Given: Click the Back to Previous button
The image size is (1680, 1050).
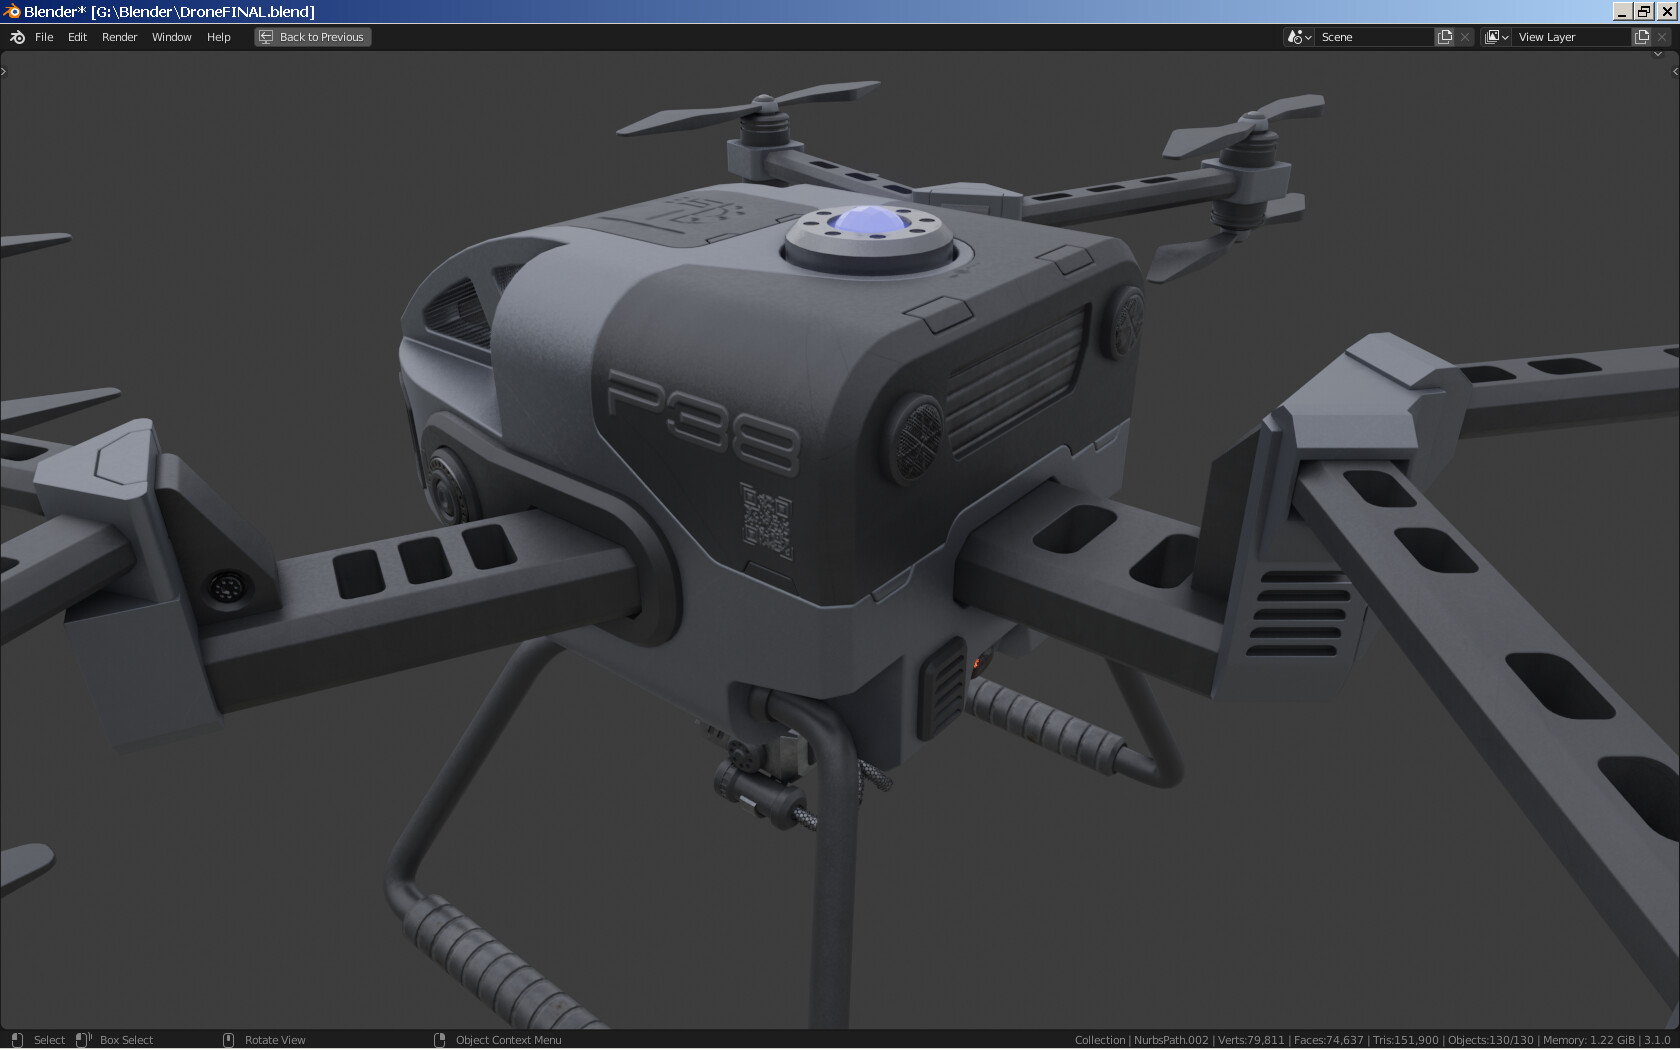Looking at the screenshot, I should point(312,37).
